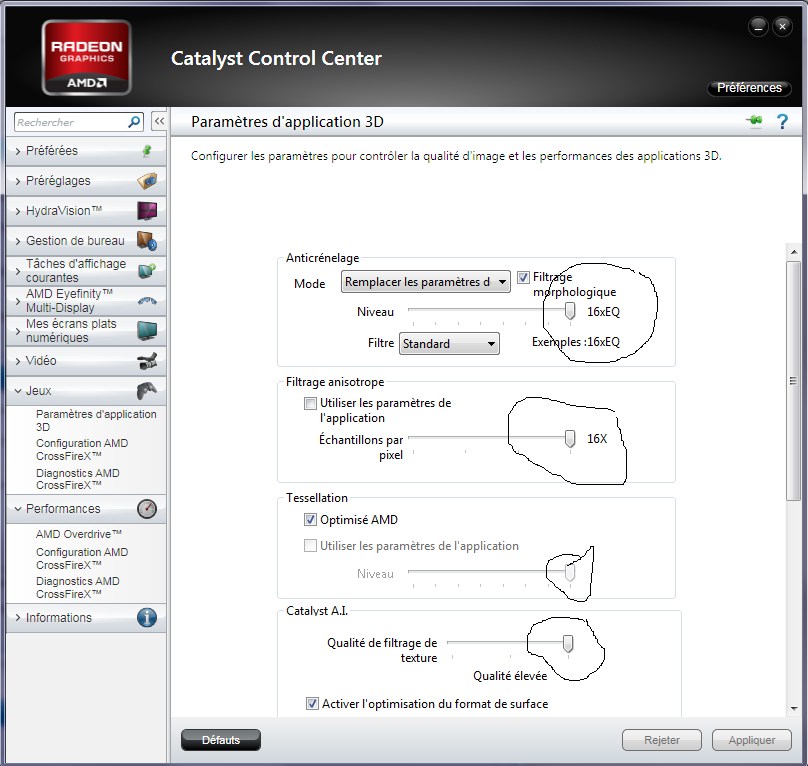Minimize the Catalyst Control Center window

(759, 27)
